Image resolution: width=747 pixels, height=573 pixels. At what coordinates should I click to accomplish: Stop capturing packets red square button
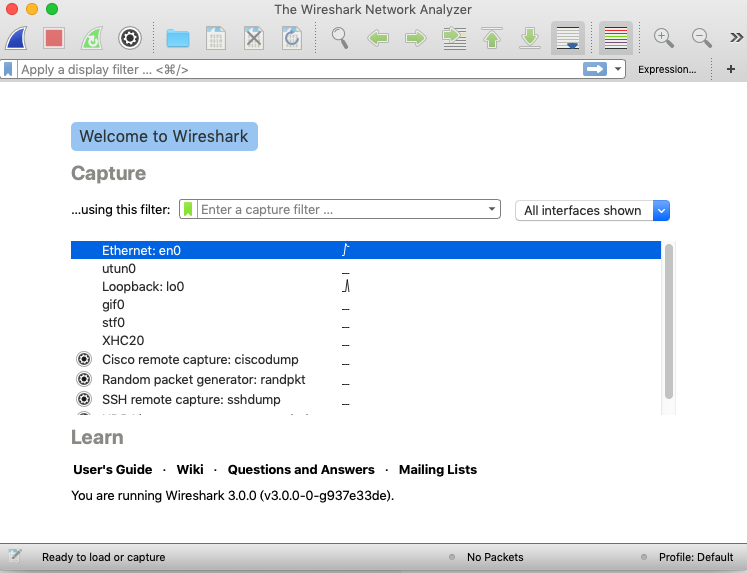point(53,38)
